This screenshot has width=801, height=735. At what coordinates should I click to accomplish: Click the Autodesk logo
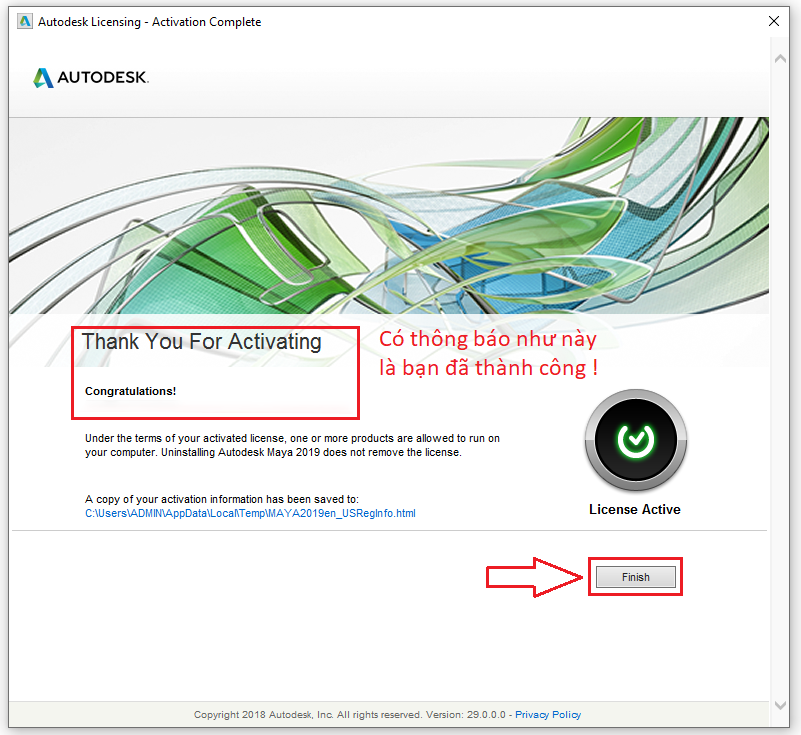(89, 77)
